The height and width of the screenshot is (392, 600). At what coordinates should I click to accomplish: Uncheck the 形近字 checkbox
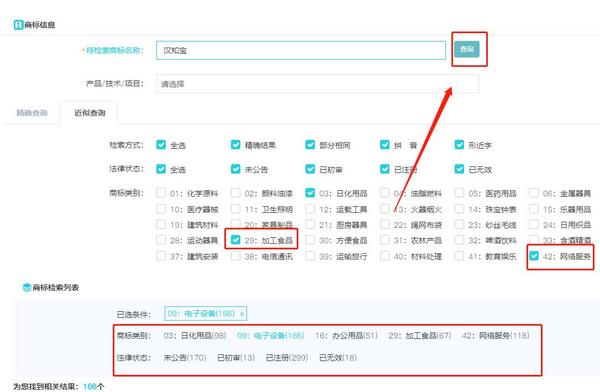click(459, 145)
